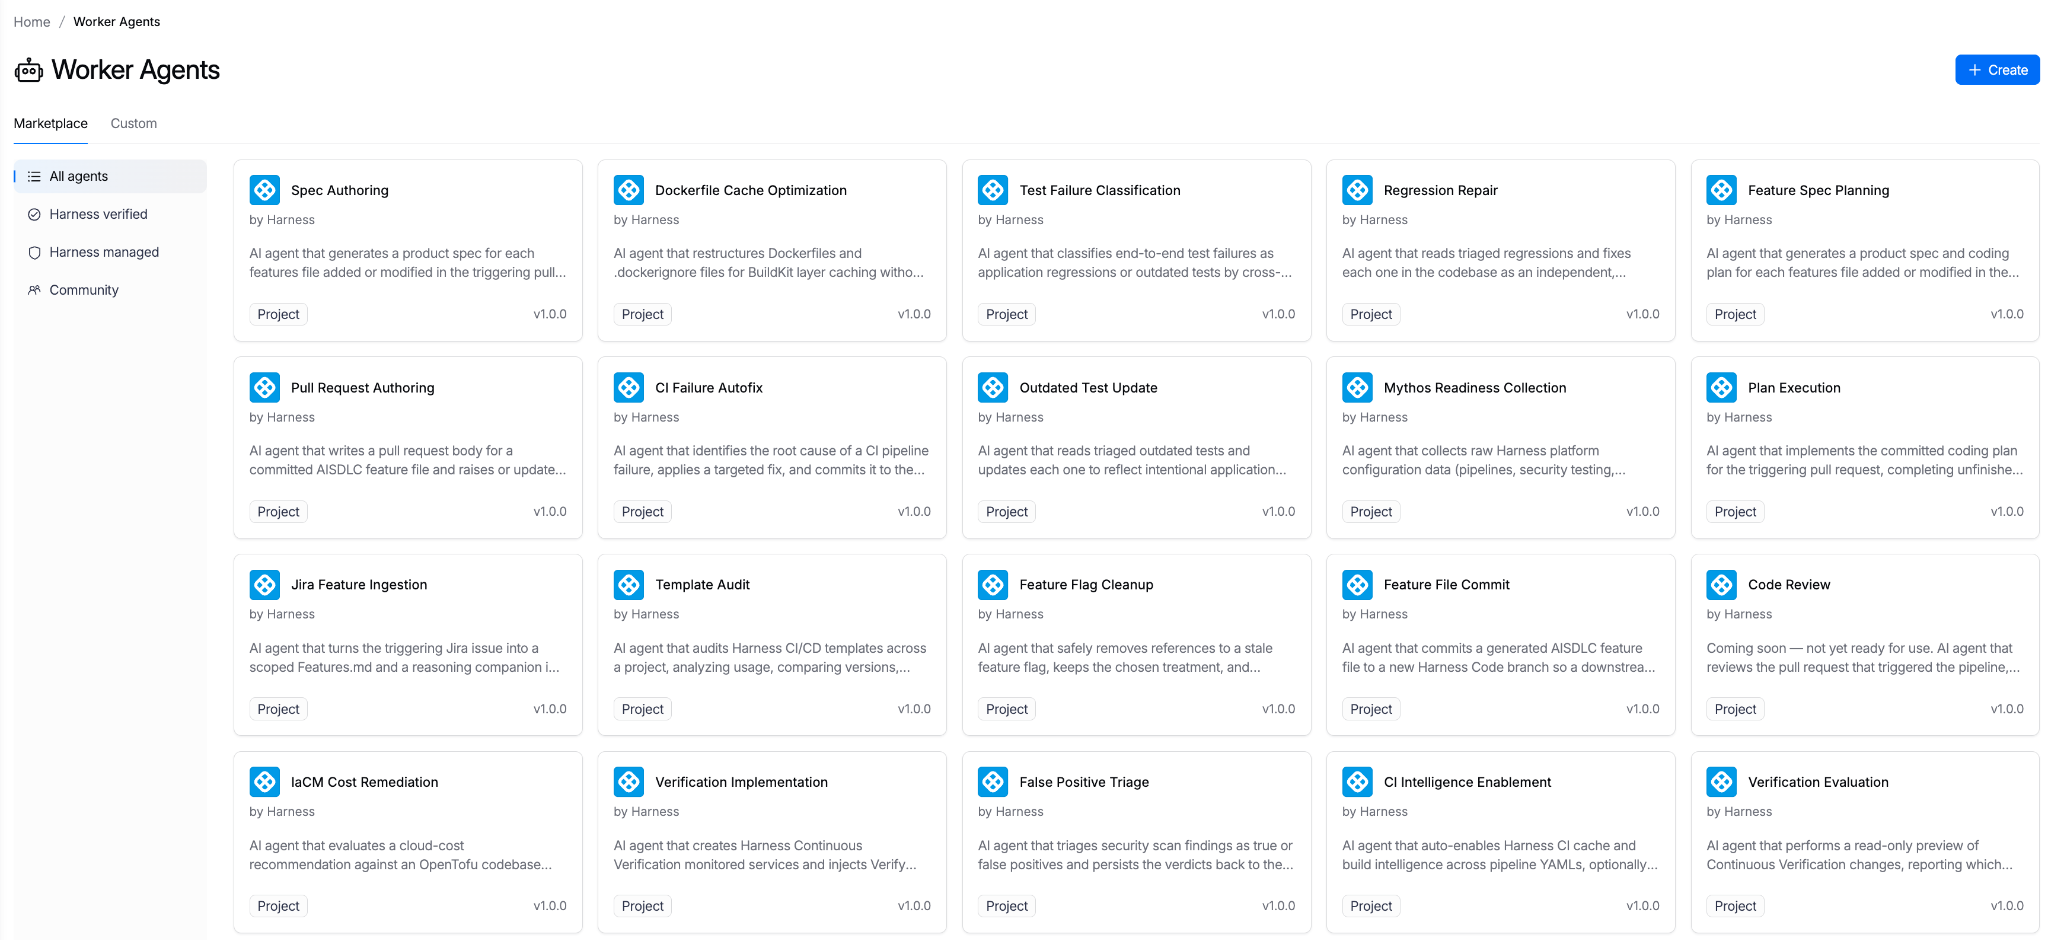Click the Code Review agent icon
The image size is (2048, 940).
(x=1722, y=584)
